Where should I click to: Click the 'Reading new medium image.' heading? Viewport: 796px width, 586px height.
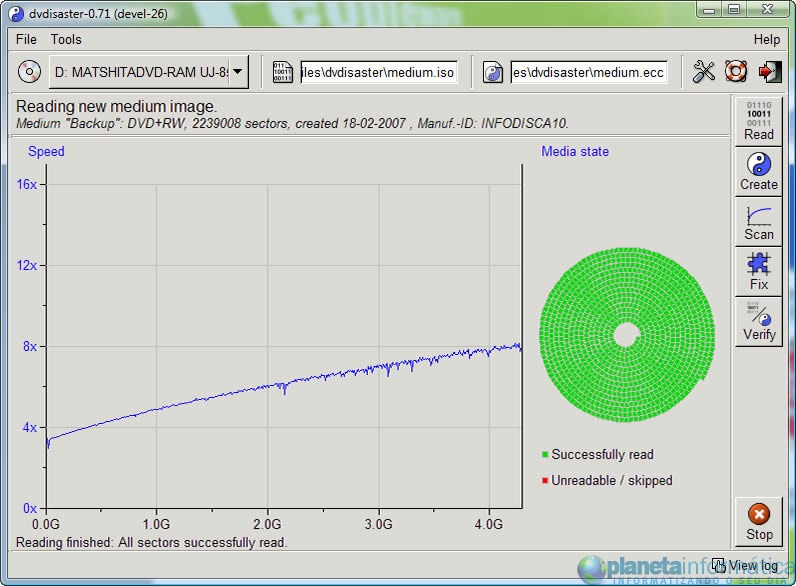point(116,106)
